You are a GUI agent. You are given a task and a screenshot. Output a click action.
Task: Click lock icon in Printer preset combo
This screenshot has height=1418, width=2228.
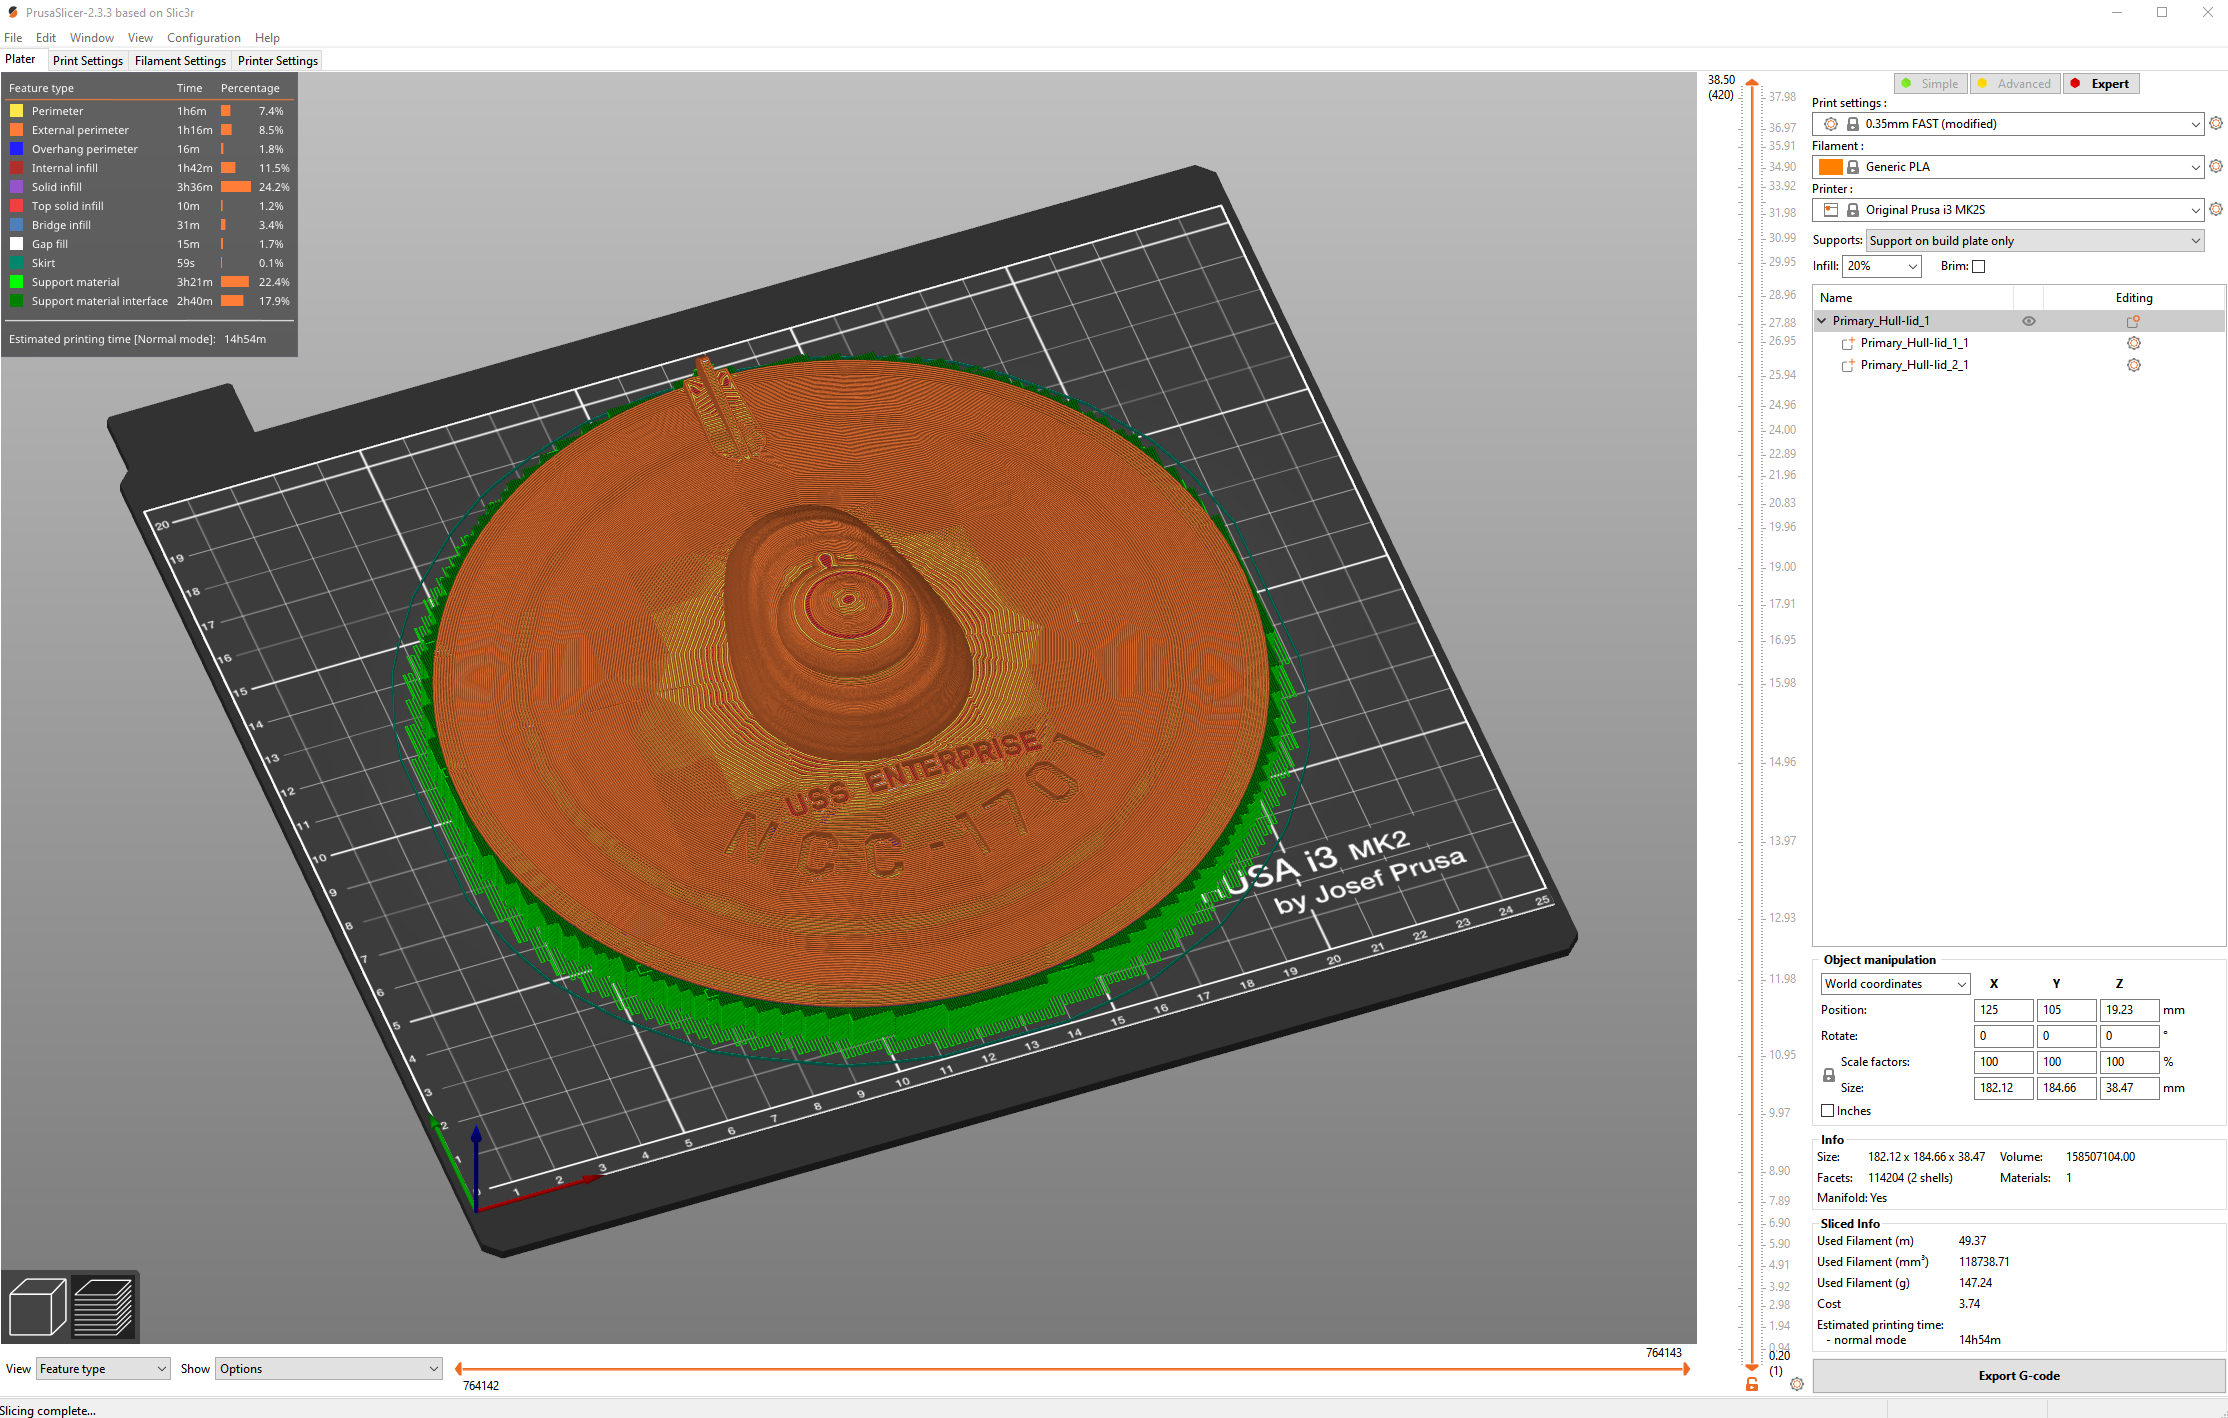[x=1853, y=210]
